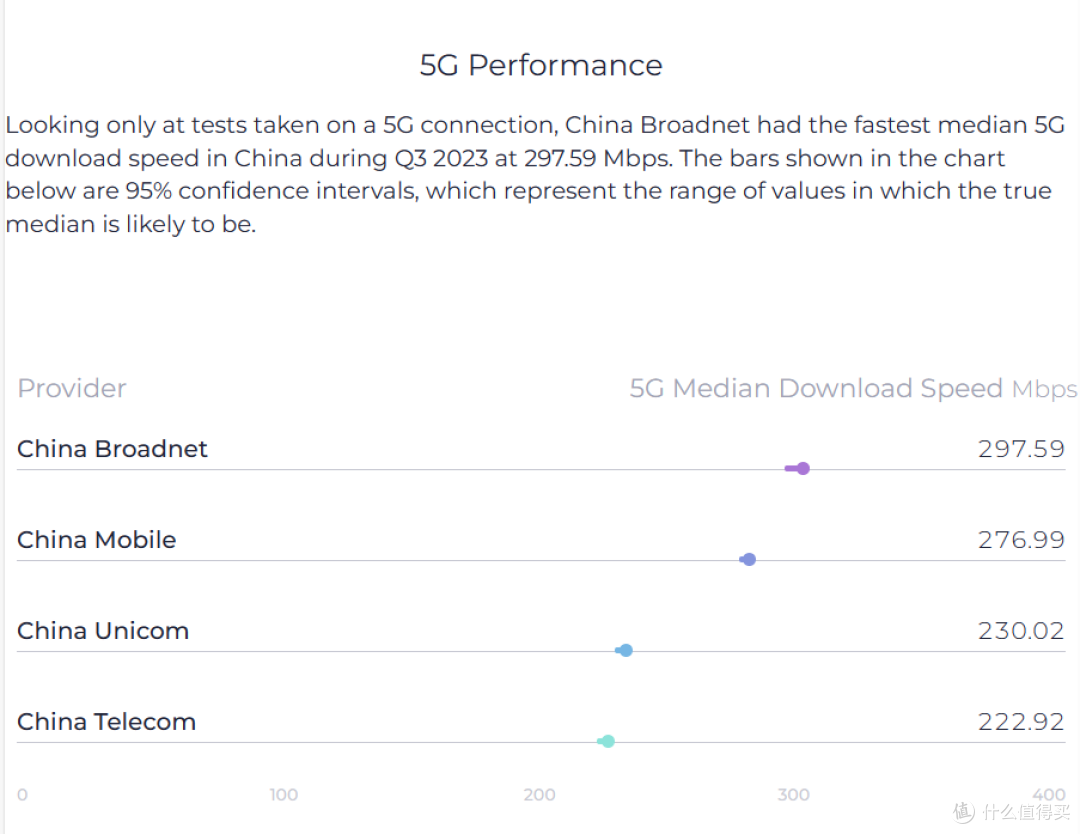Click the 0 axis tick label
This screenshot has width=1080, height=834.
22,794
